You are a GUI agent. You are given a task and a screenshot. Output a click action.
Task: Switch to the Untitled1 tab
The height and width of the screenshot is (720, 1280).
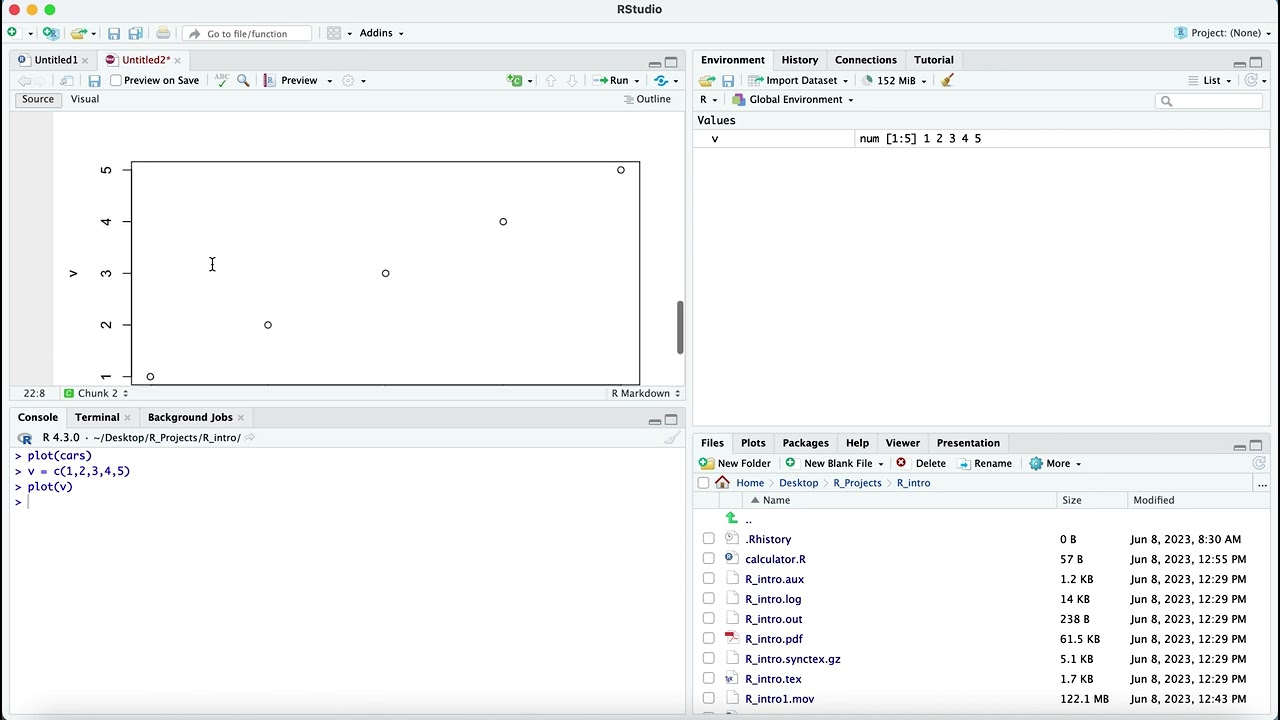click(55, 60)
